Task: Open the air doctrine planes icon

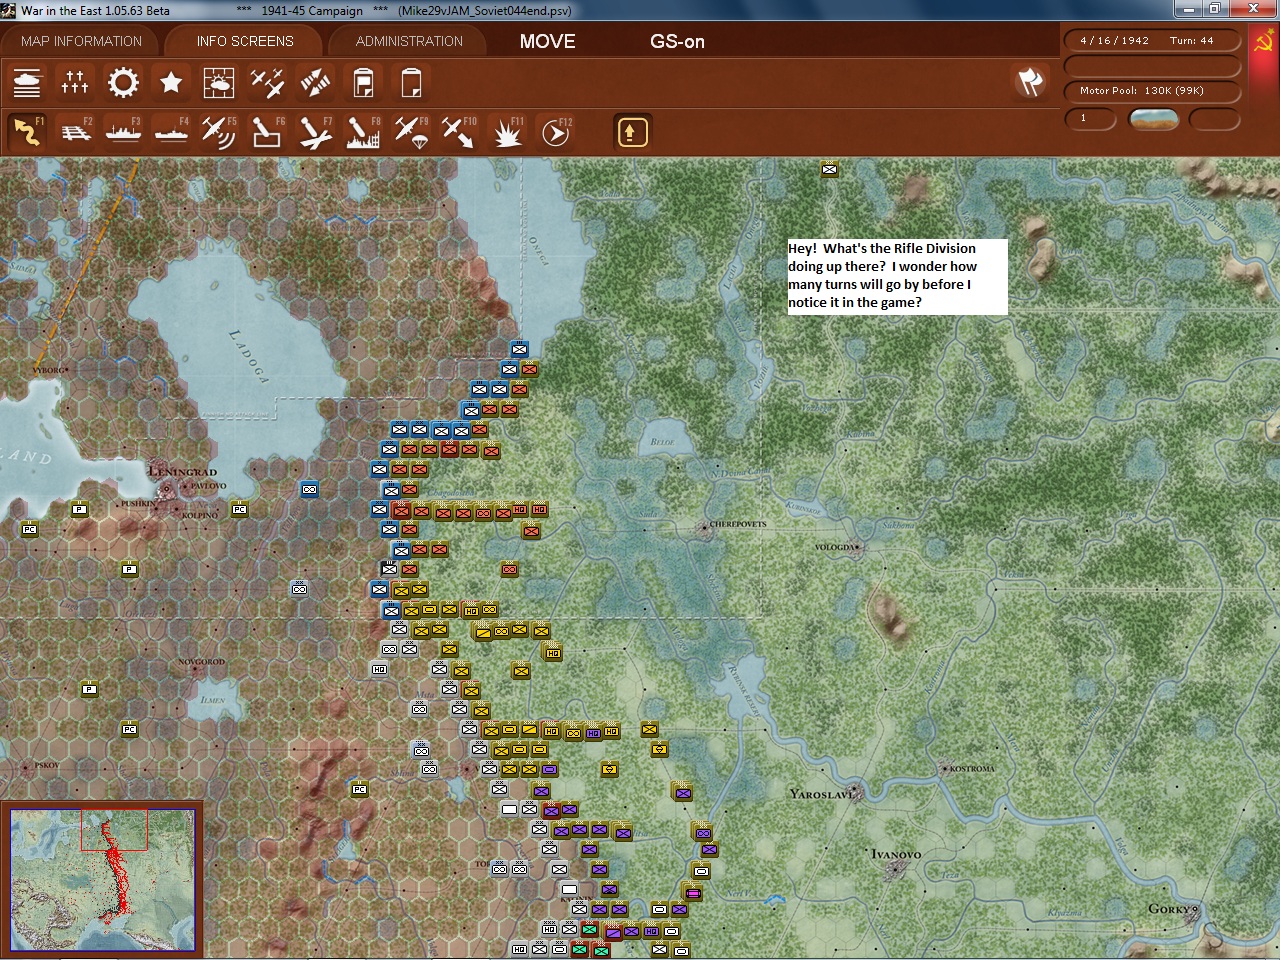Action: tap(267, 83)
